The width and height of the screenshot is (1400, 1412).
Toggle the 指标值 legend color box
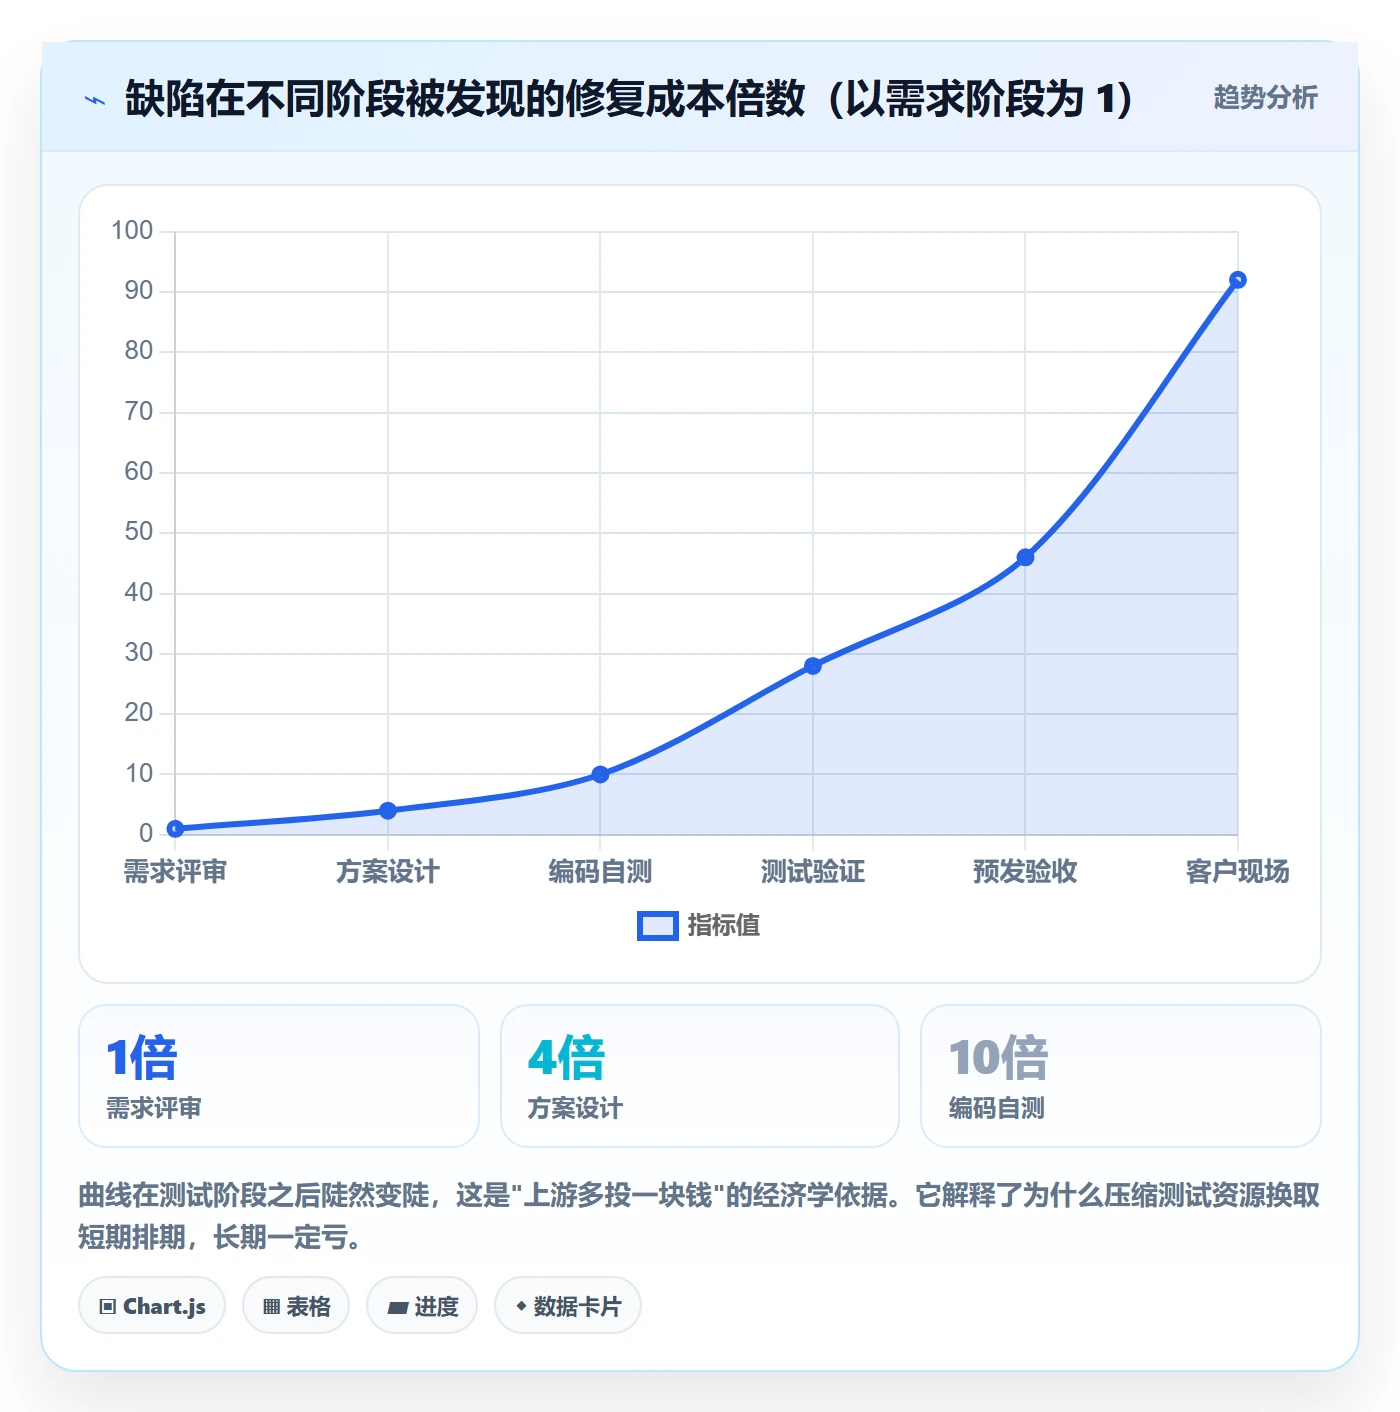pyautogui.click(x=658, y=926)
